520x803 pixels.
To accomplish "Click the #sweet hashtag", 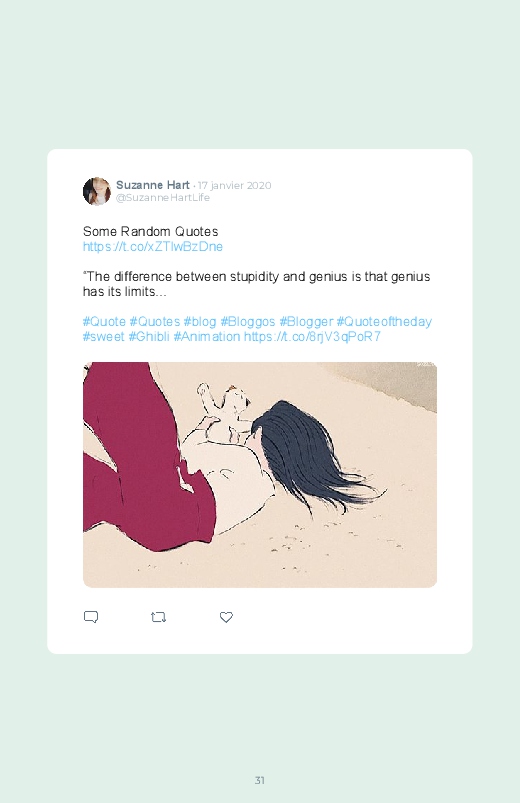I will click(103, 336).
